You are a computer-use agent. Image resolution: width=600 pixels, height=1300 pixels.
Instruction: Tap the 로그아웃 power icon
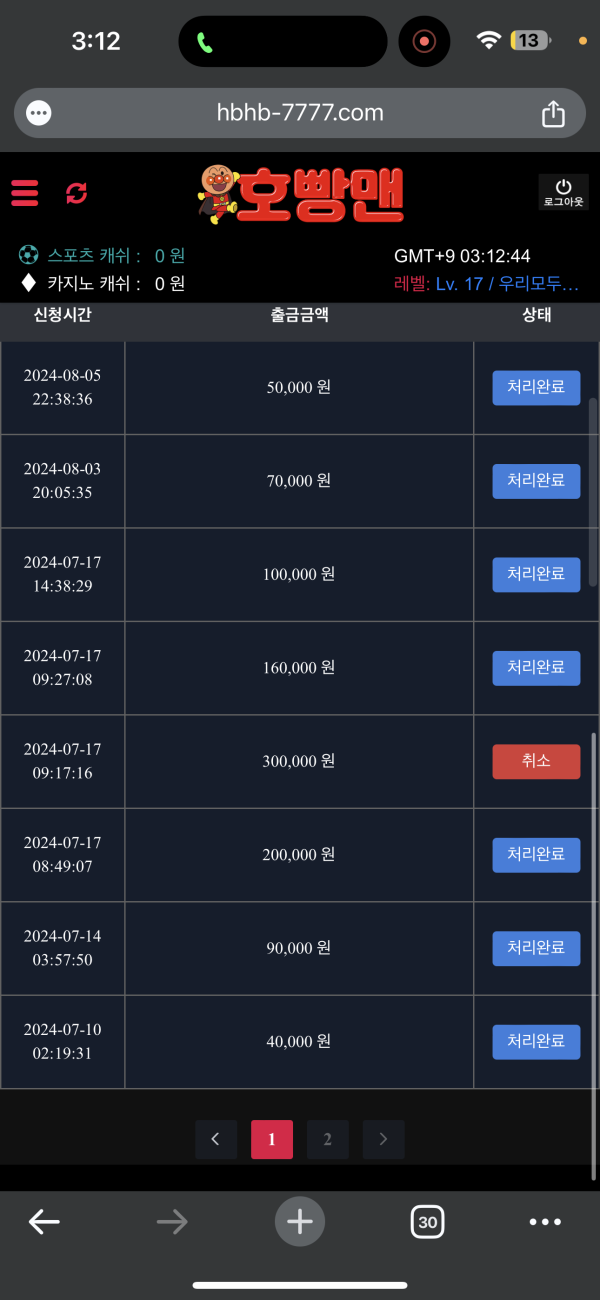coord(563,192)
